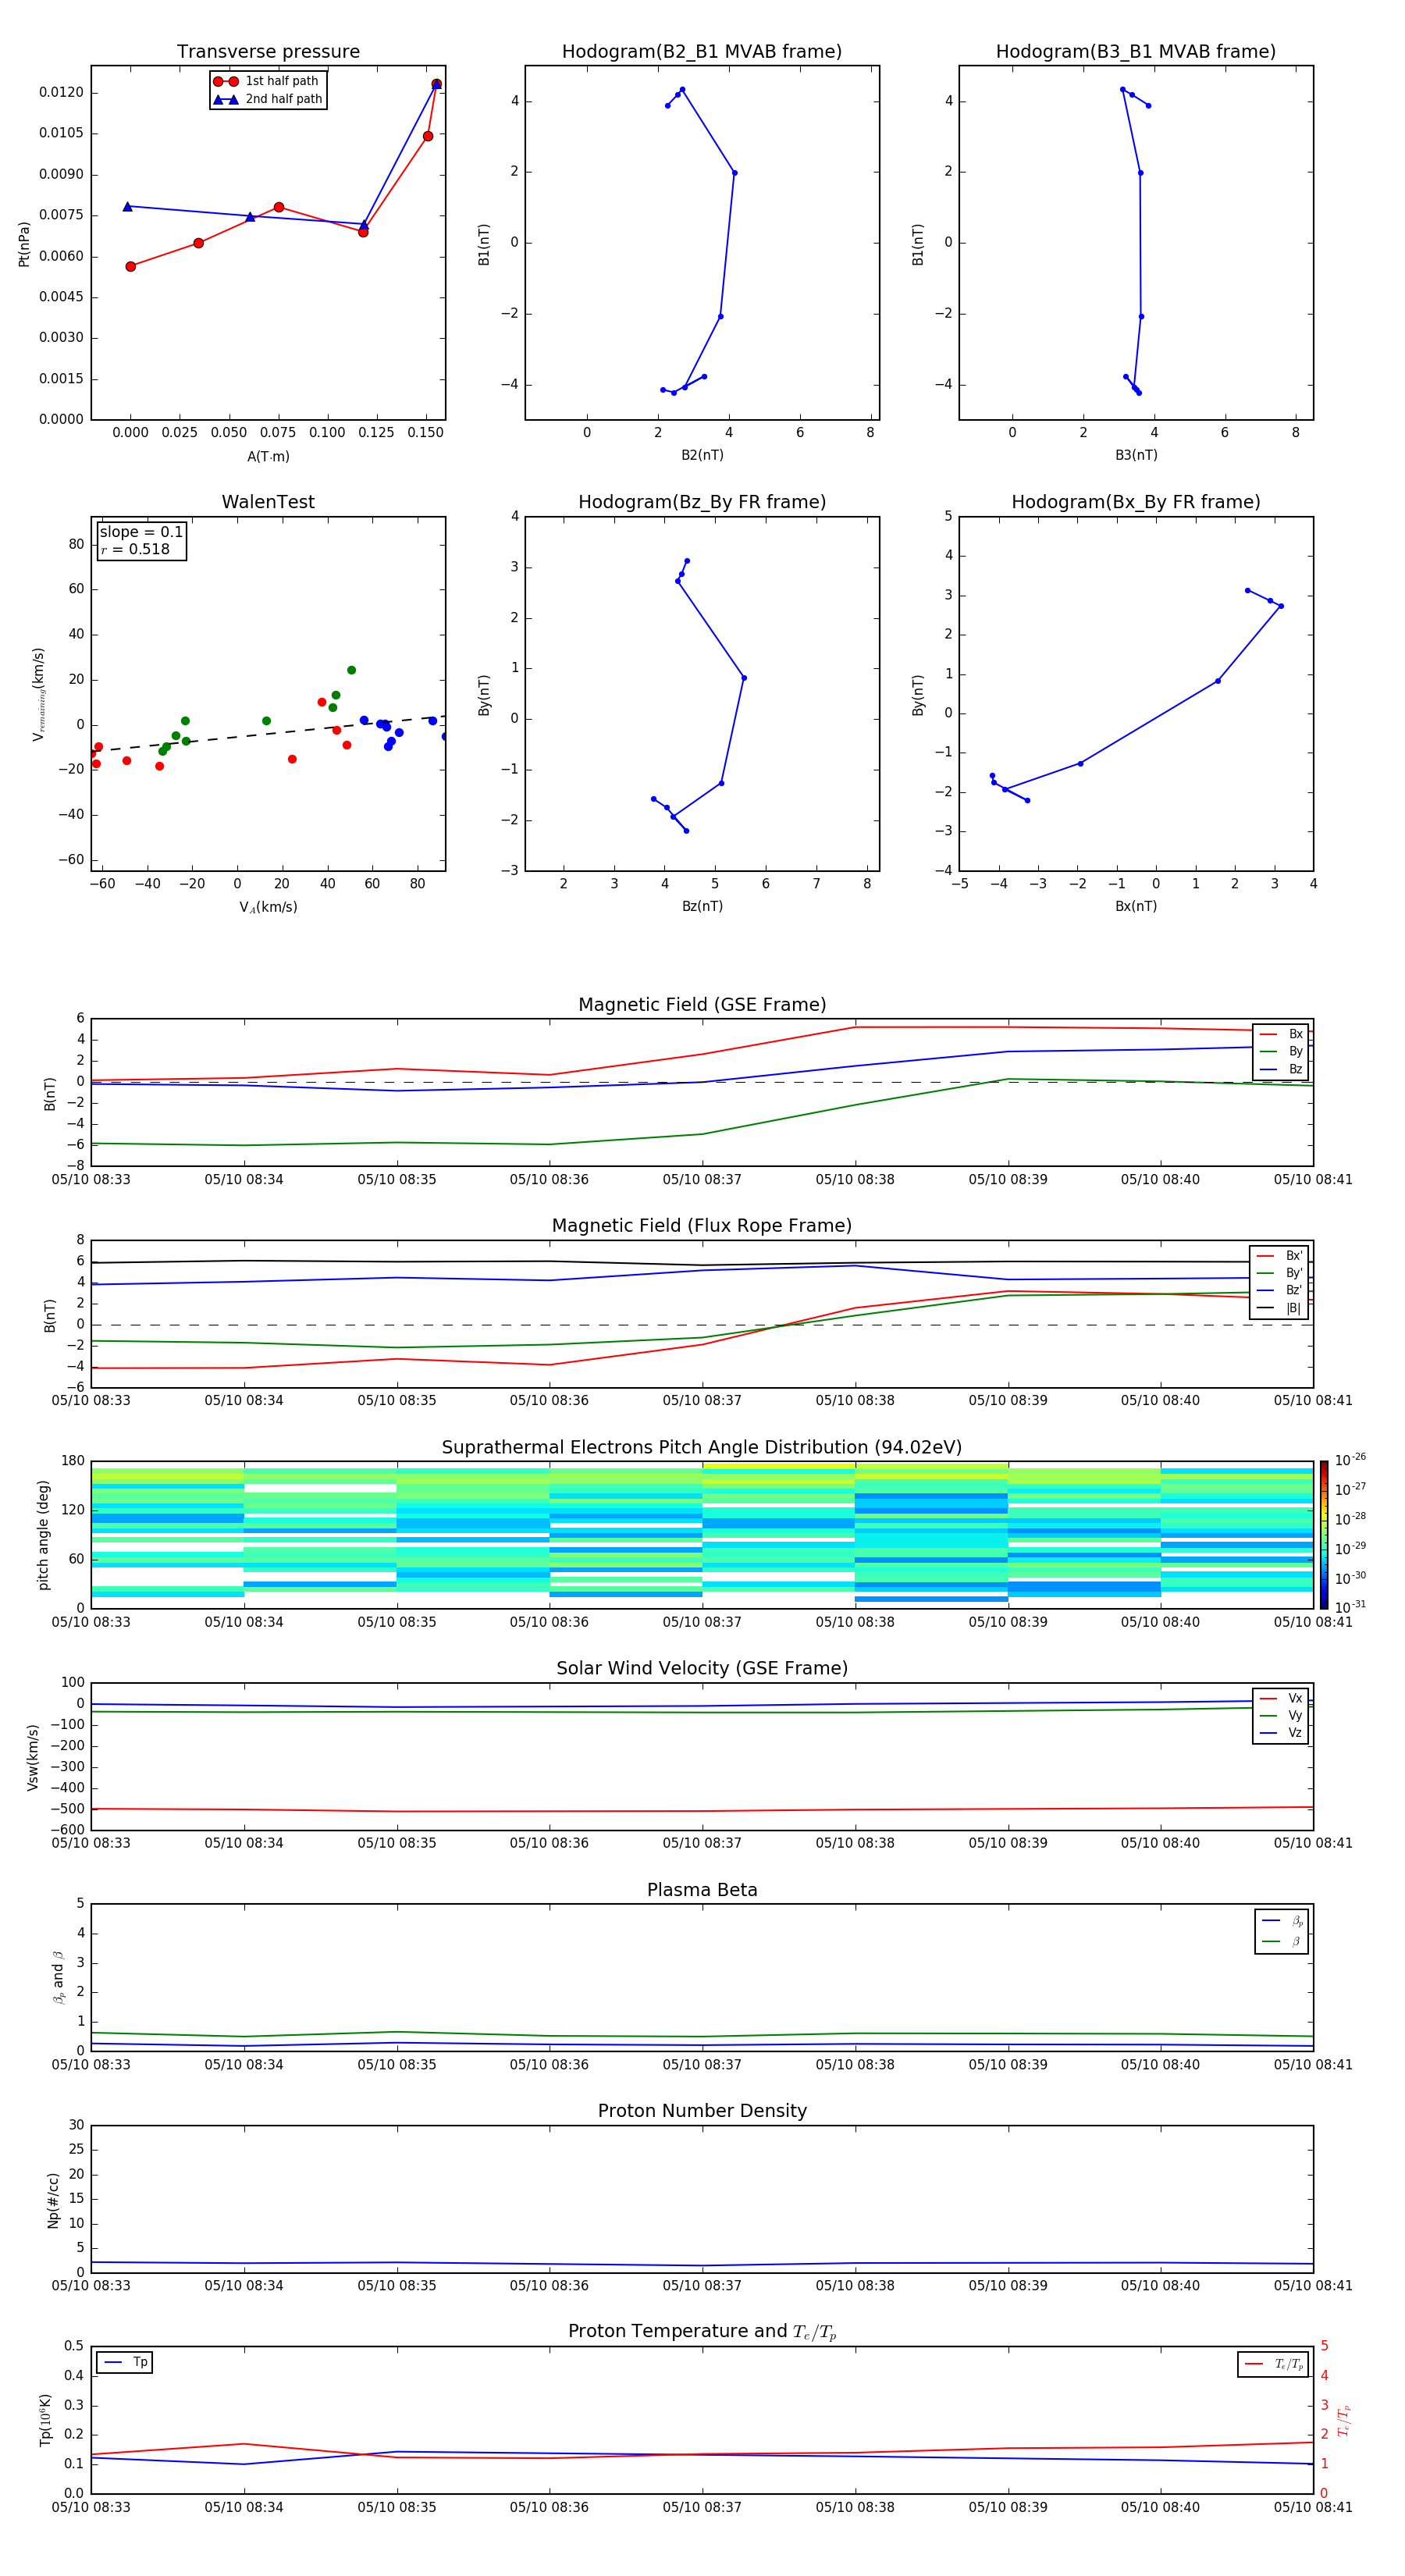The height and width of the screenshot is (2576, 1405).
Task: Click the "10^-26" colorbar tick label
Action: click(x=1350, y=1460)
